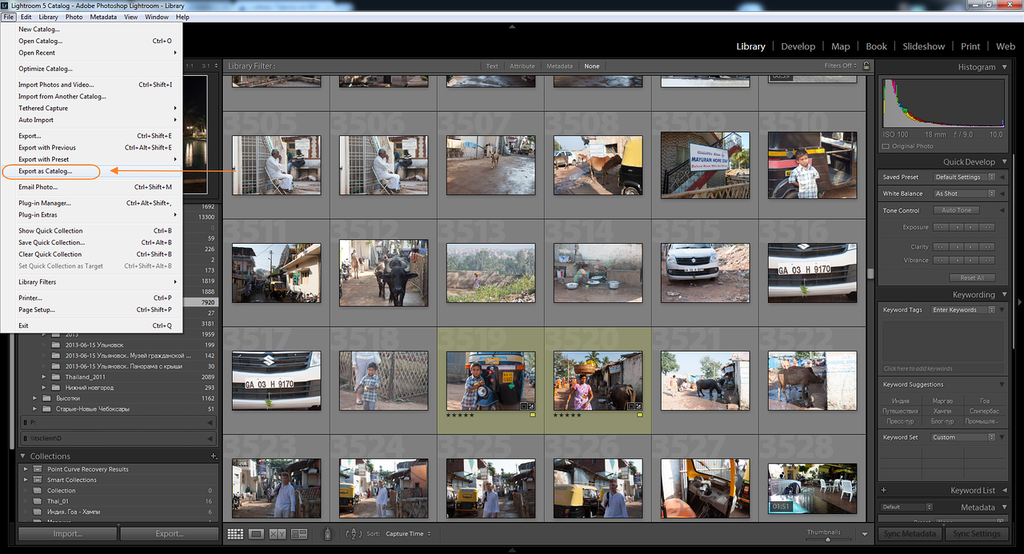Collapse the Collections panel header triangle
This screenshot has height=554, width=1024.
pos(23,456)
